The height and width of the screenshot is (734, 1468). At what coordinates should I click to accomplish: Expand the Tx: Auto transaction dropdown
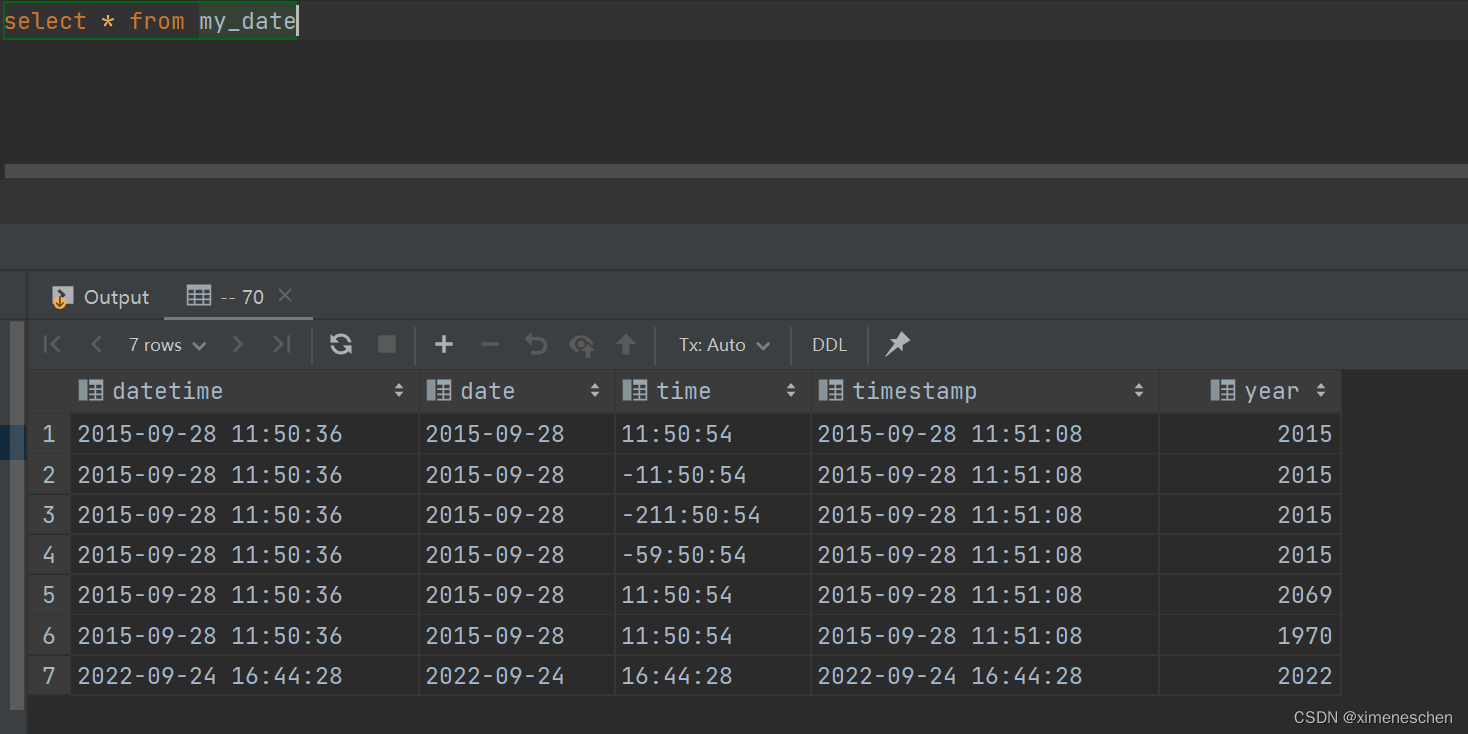724,345
